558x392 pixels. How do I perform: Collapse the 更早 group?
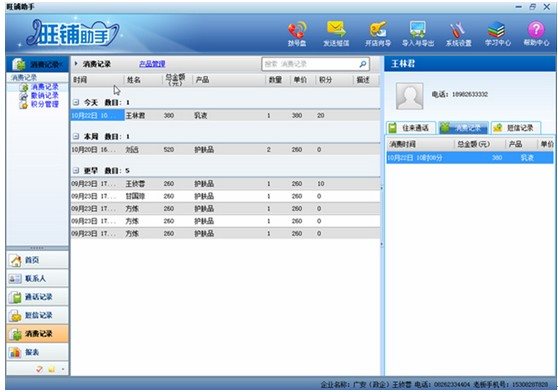[x=76, y=171]
